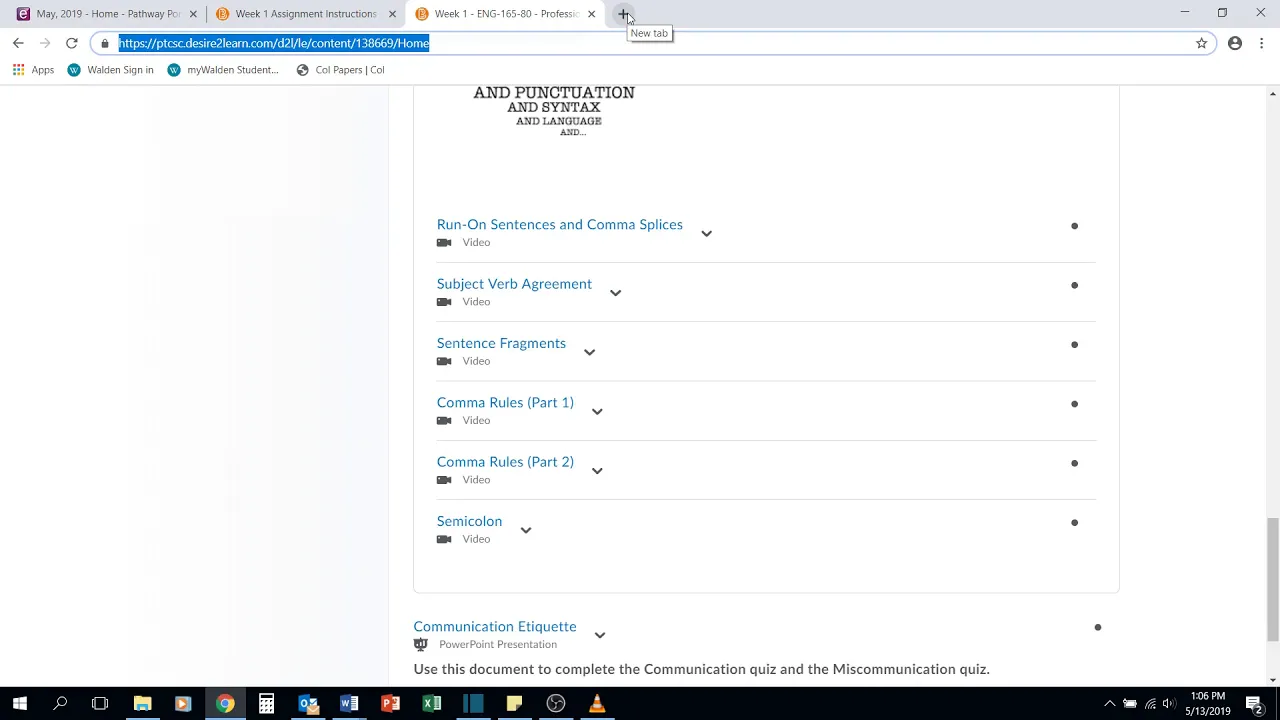Open File Explorer from the taskbar

pyautogui.click(x=142, y=704)
